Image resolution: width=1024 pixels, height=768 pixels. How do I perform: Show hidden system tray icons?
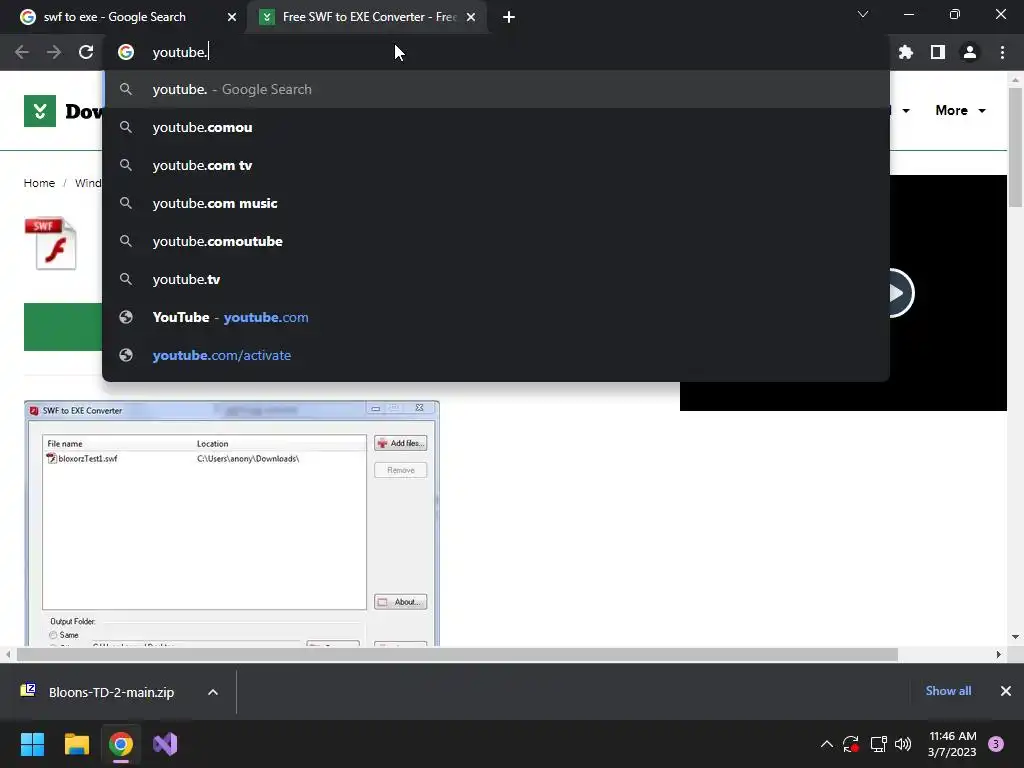(827, 744)
